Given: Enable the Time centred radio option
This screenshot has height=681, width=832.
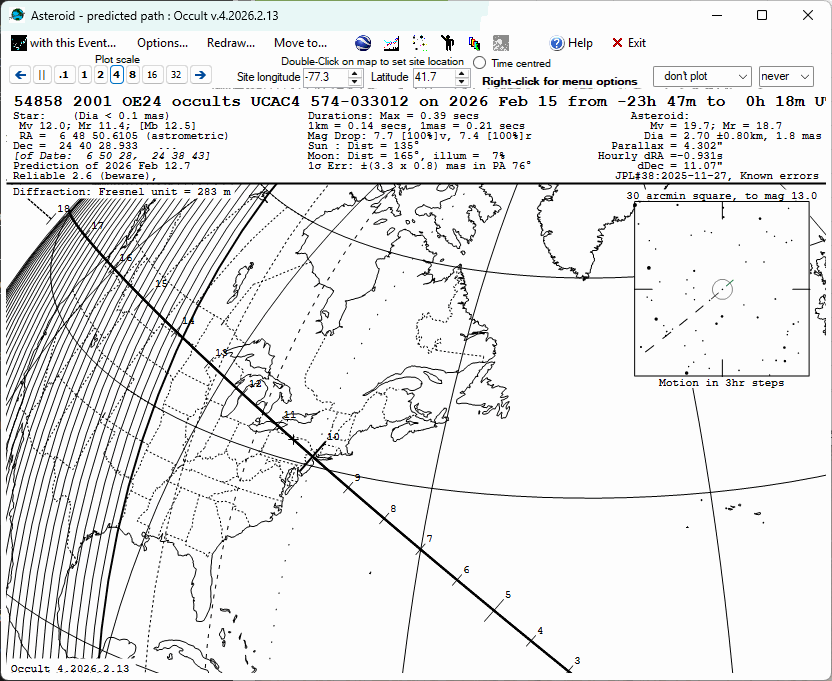Looking at the screenshot, I should pos(480,63).
